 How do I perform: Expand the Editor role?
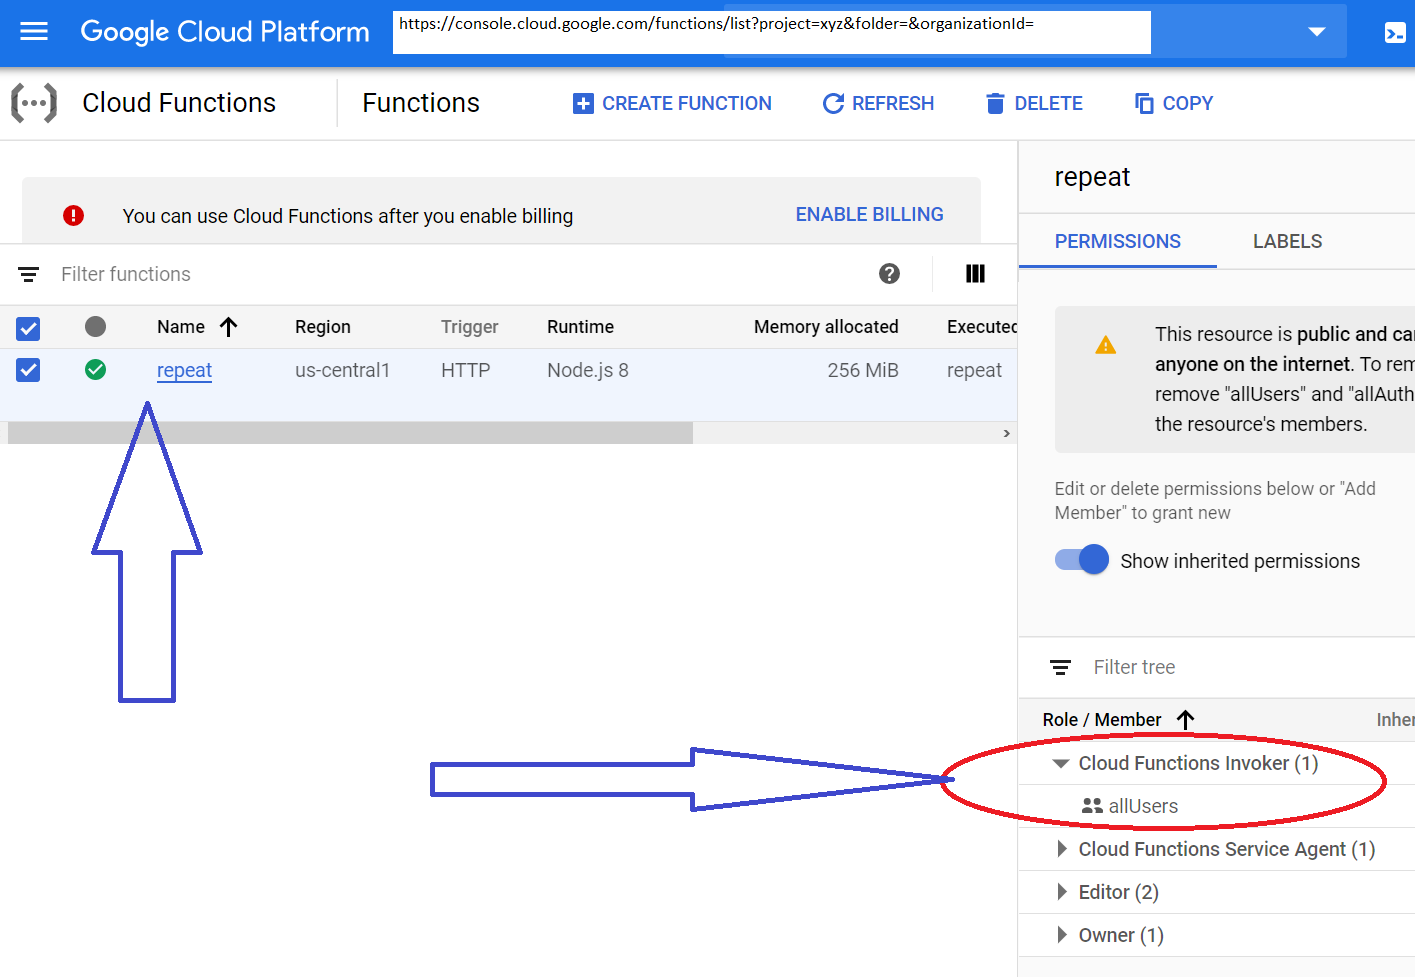(1062, 892)
